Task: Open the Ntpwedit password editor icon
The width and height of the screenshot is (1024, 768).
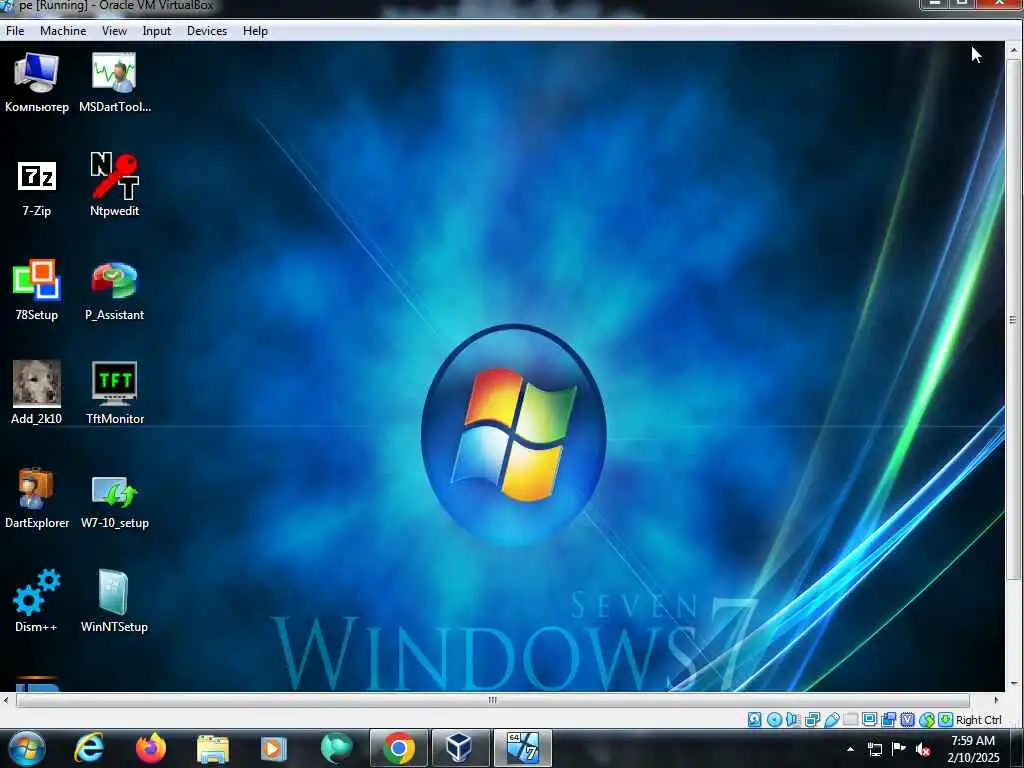Action: pos(114,185)
